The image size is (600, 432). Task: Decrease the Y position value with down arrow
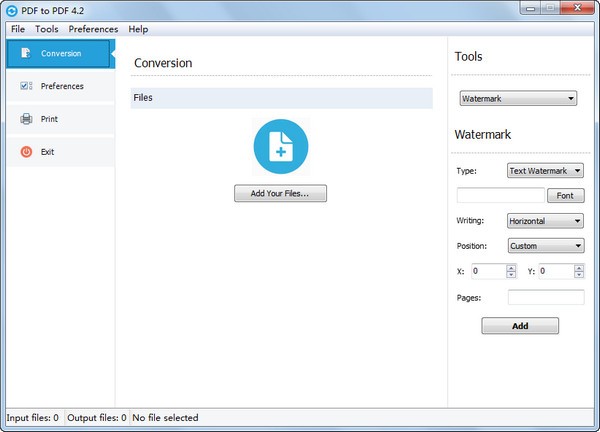[579, 274]
